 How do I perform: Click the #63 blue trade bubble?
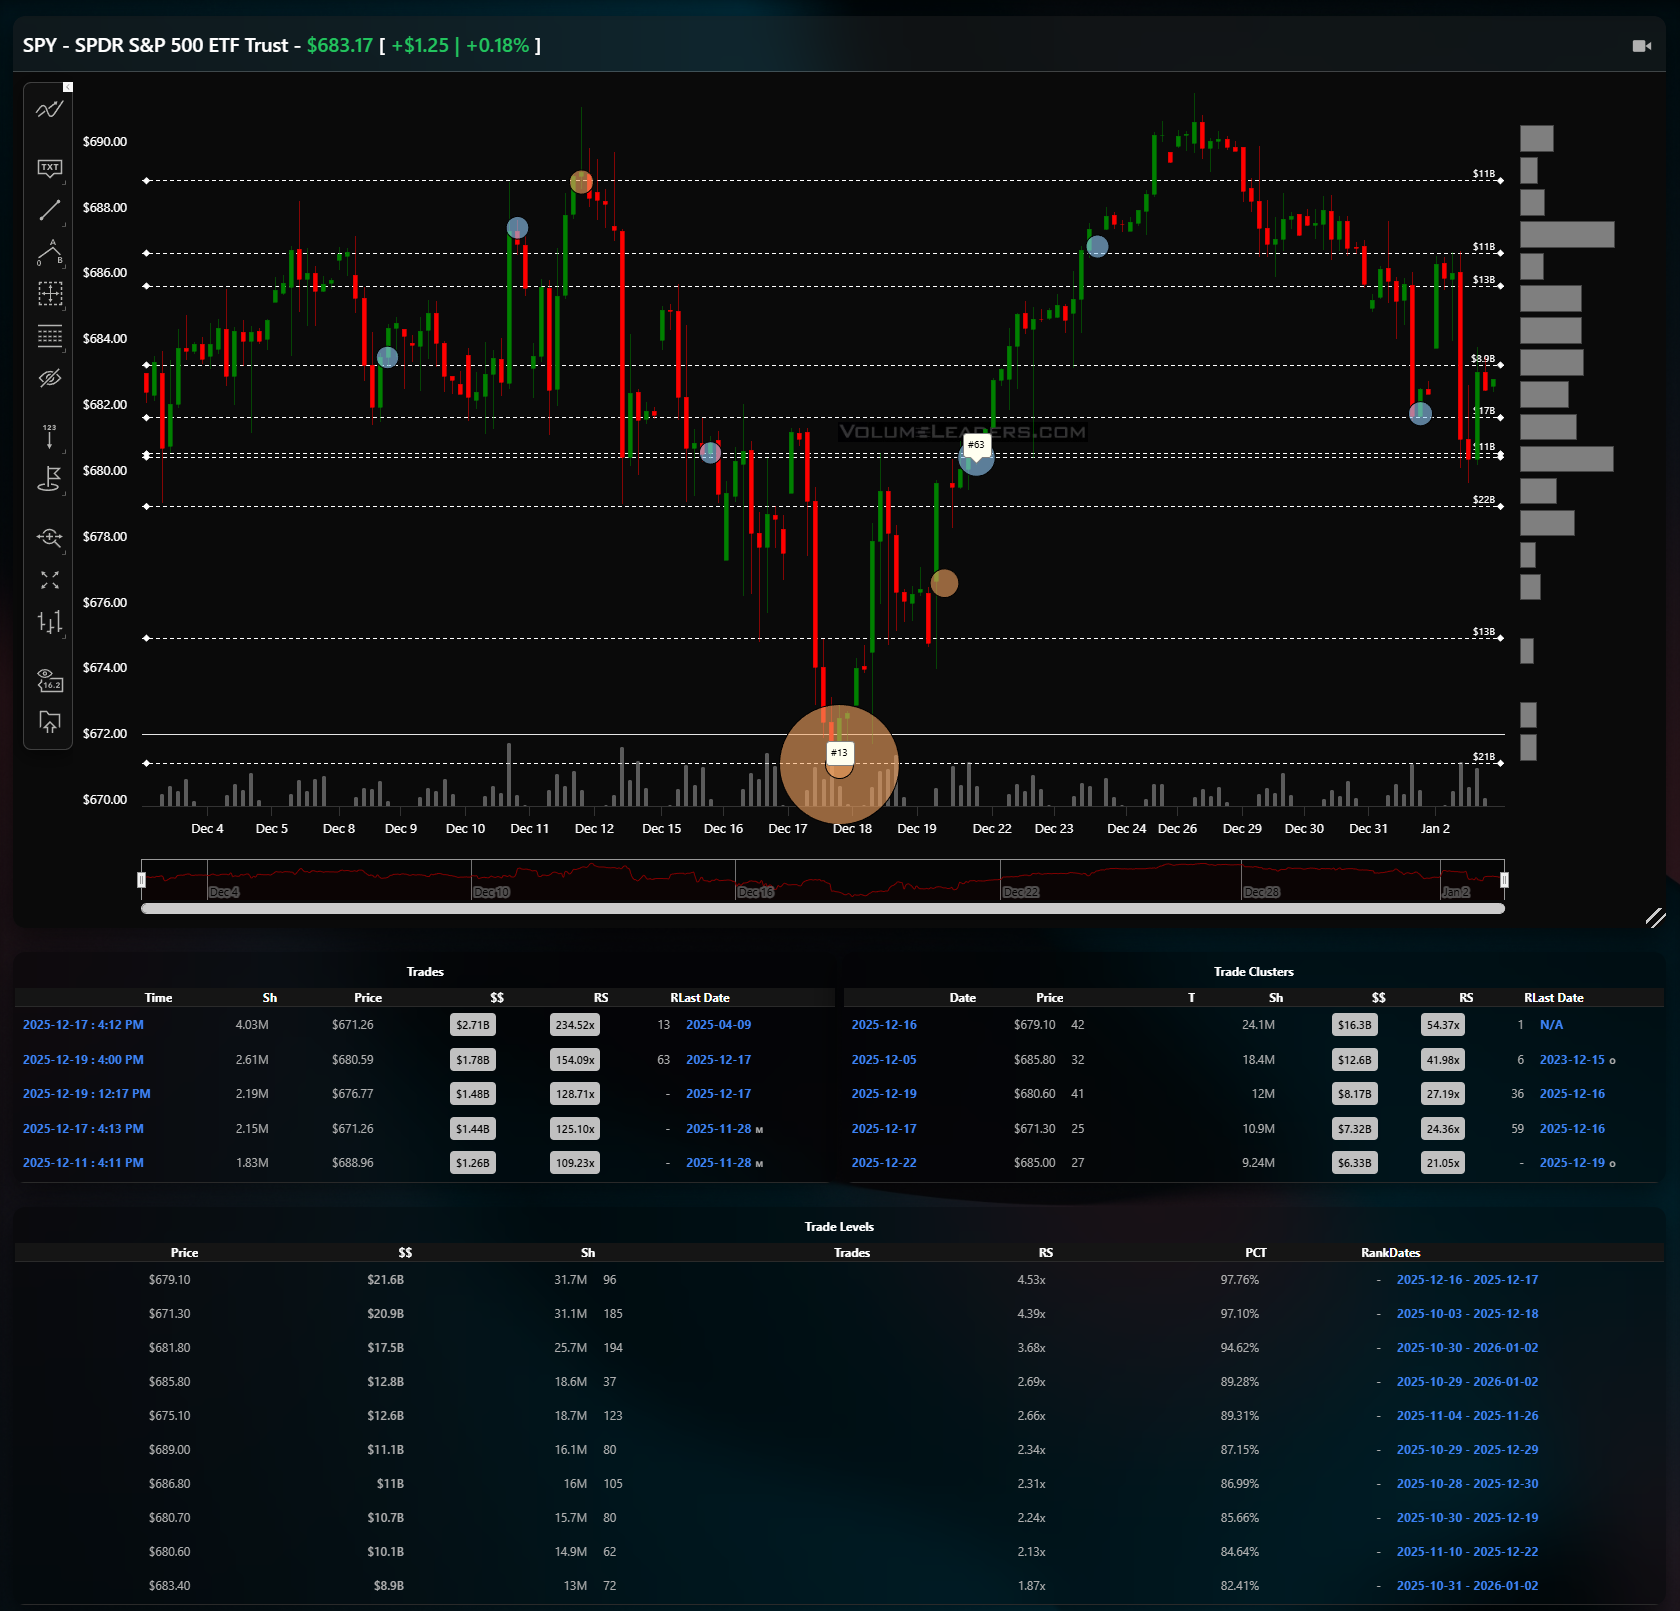(x=976, y=456)
